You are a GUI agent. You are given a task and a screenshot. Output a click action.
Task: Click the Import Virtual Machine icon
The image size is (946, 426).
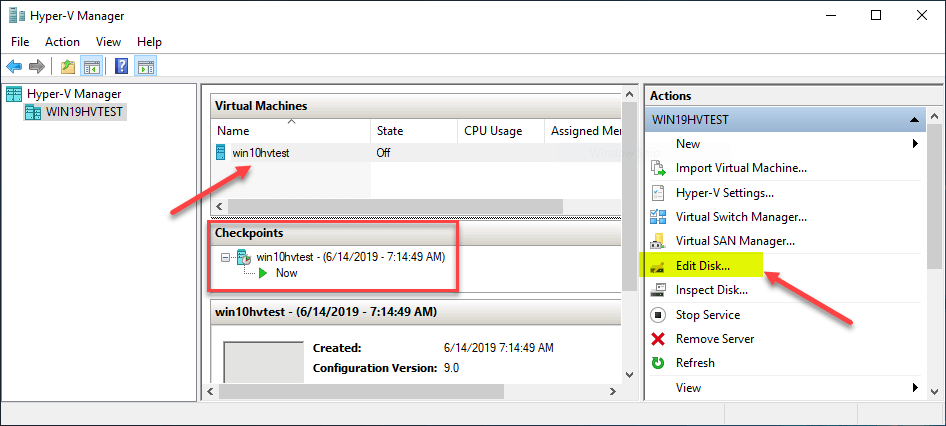click(x=658, y=168)
